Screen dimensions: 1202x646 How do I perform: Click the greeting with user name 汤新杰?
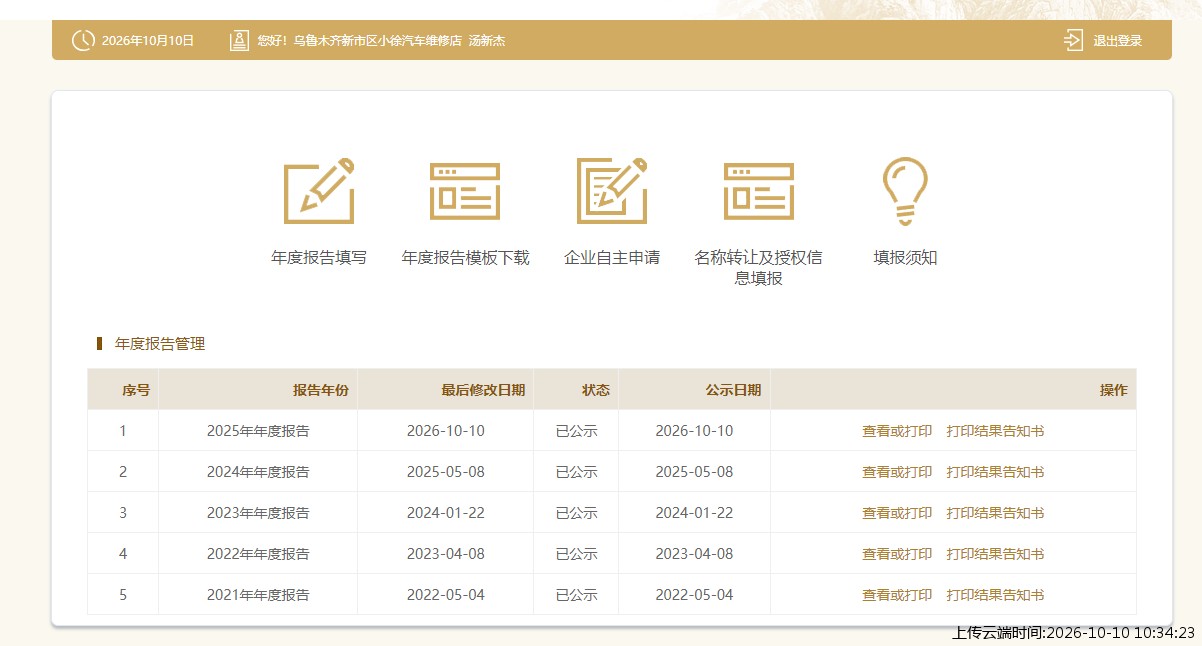tap(381, 41)
